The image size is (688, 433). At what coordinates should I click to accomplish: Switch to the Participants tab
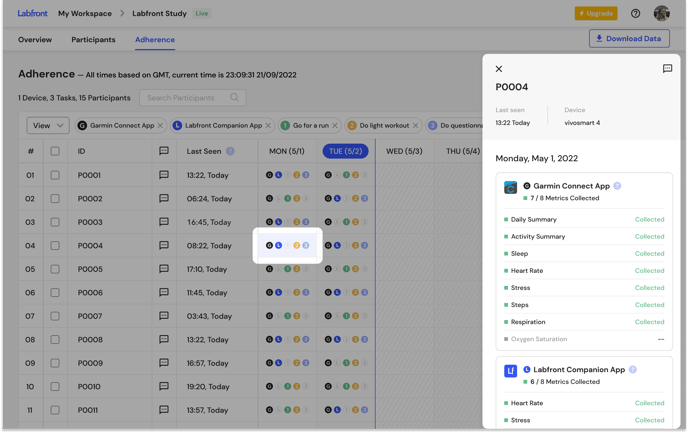93,39
